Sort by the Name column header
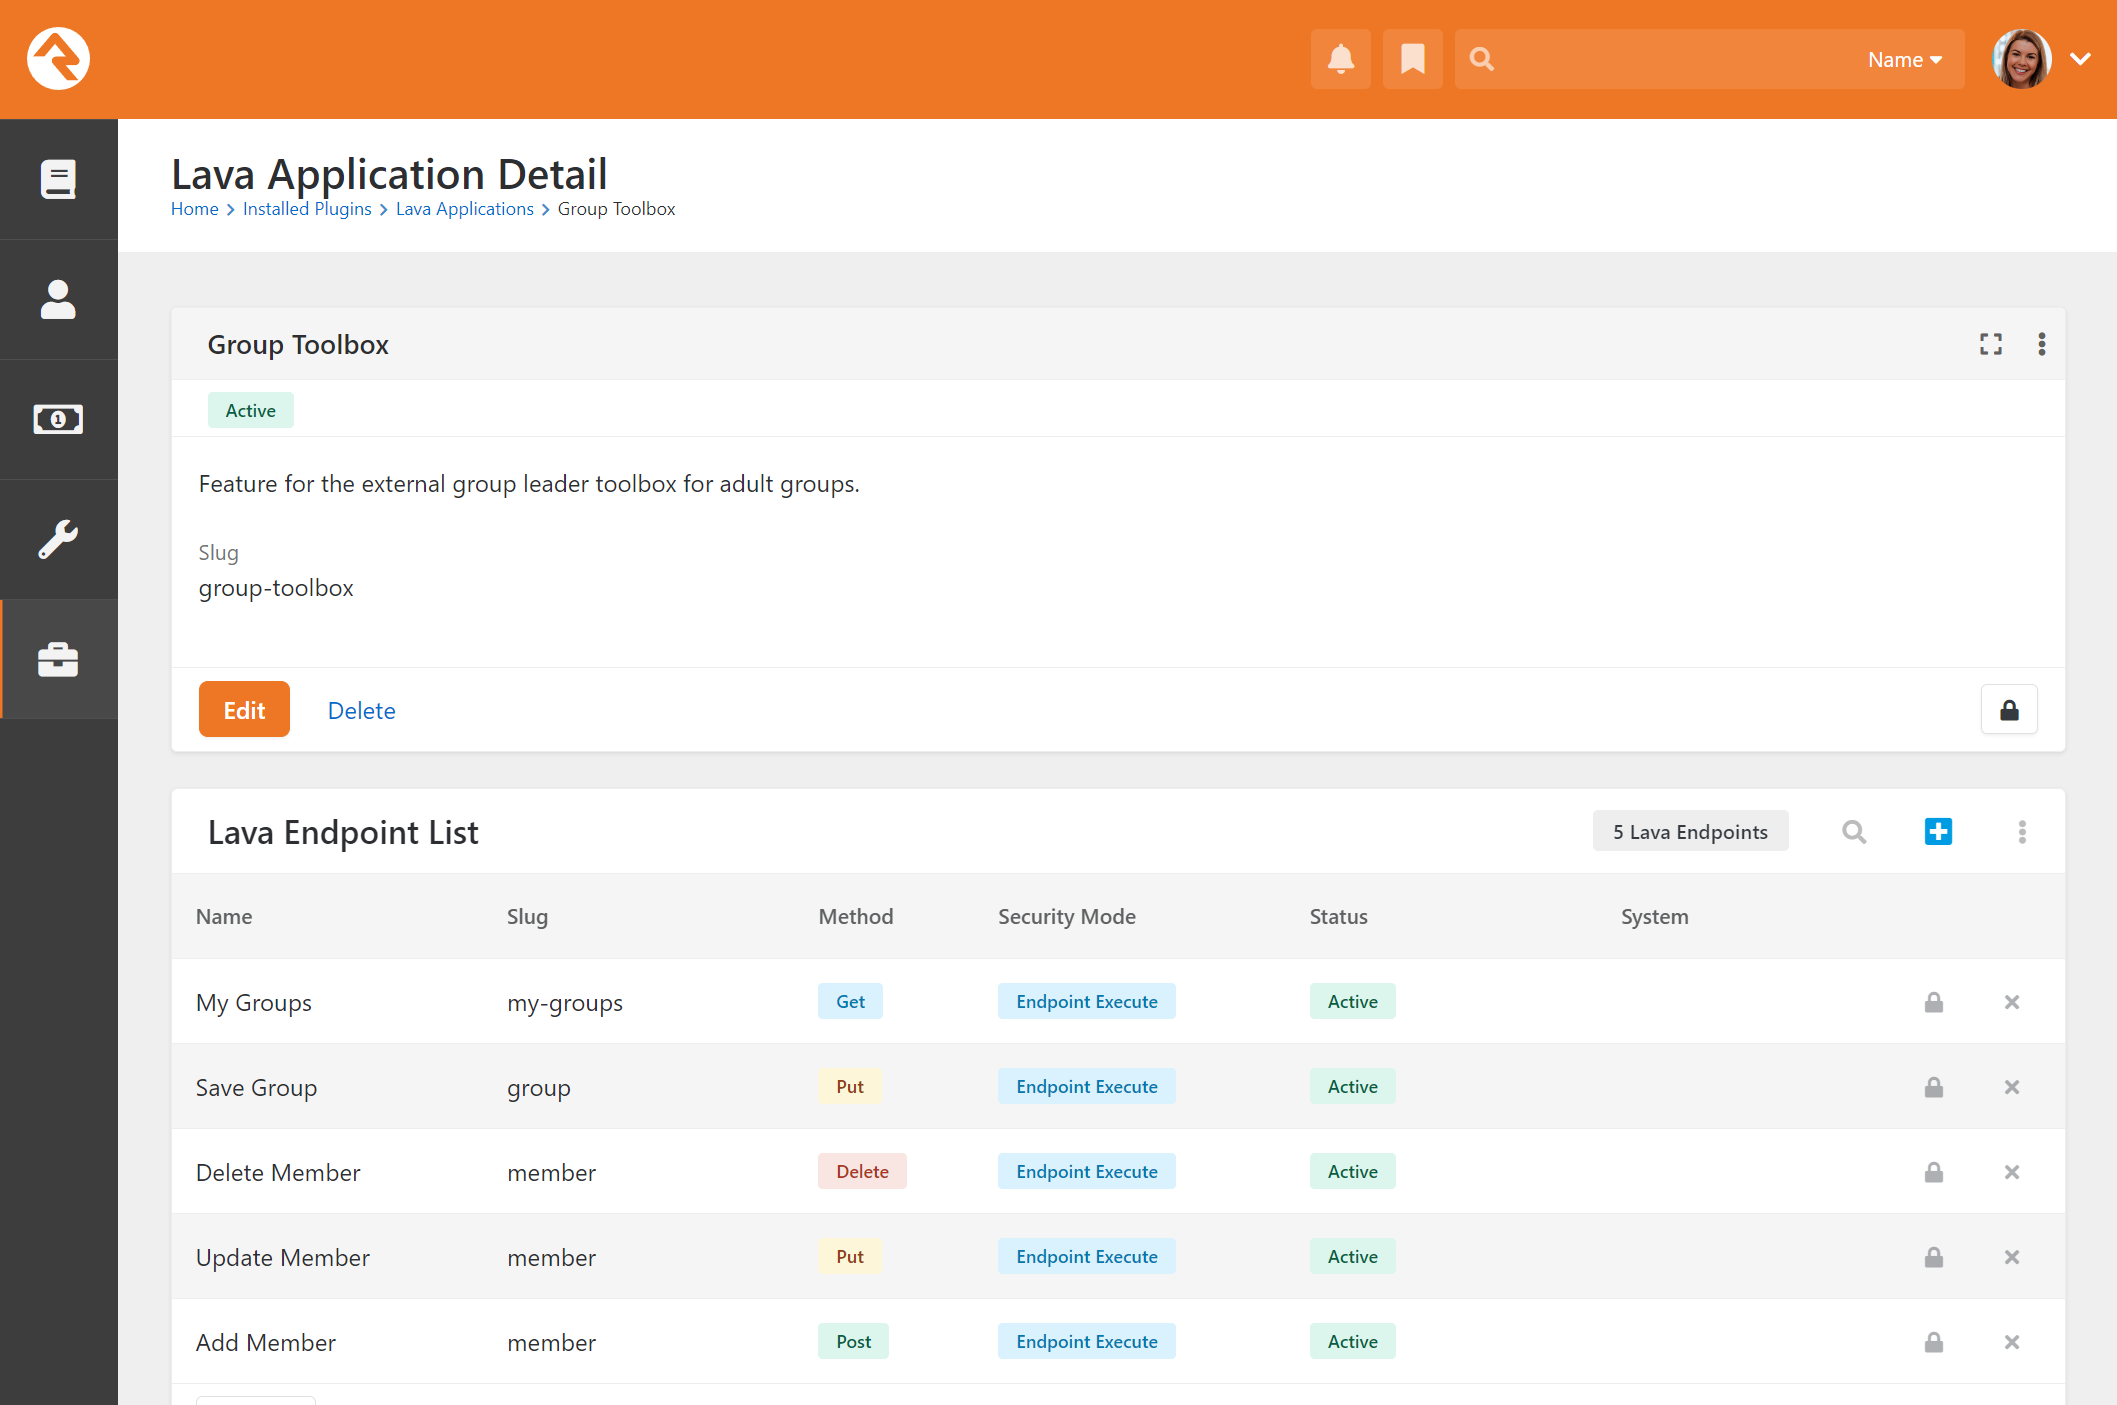 point(224,916)
